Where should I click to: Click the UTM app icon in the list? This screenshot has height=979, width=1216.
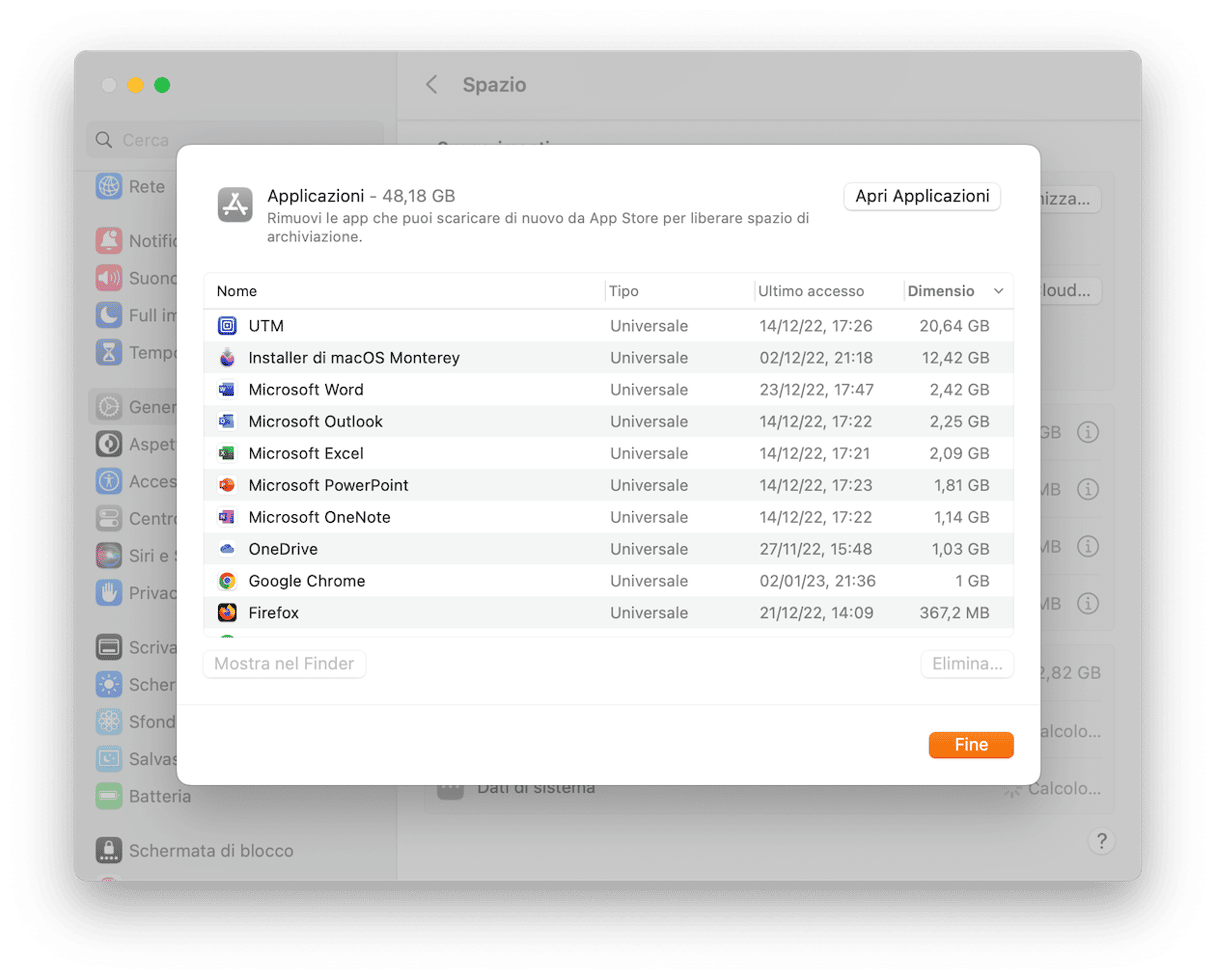click(227, 326)
